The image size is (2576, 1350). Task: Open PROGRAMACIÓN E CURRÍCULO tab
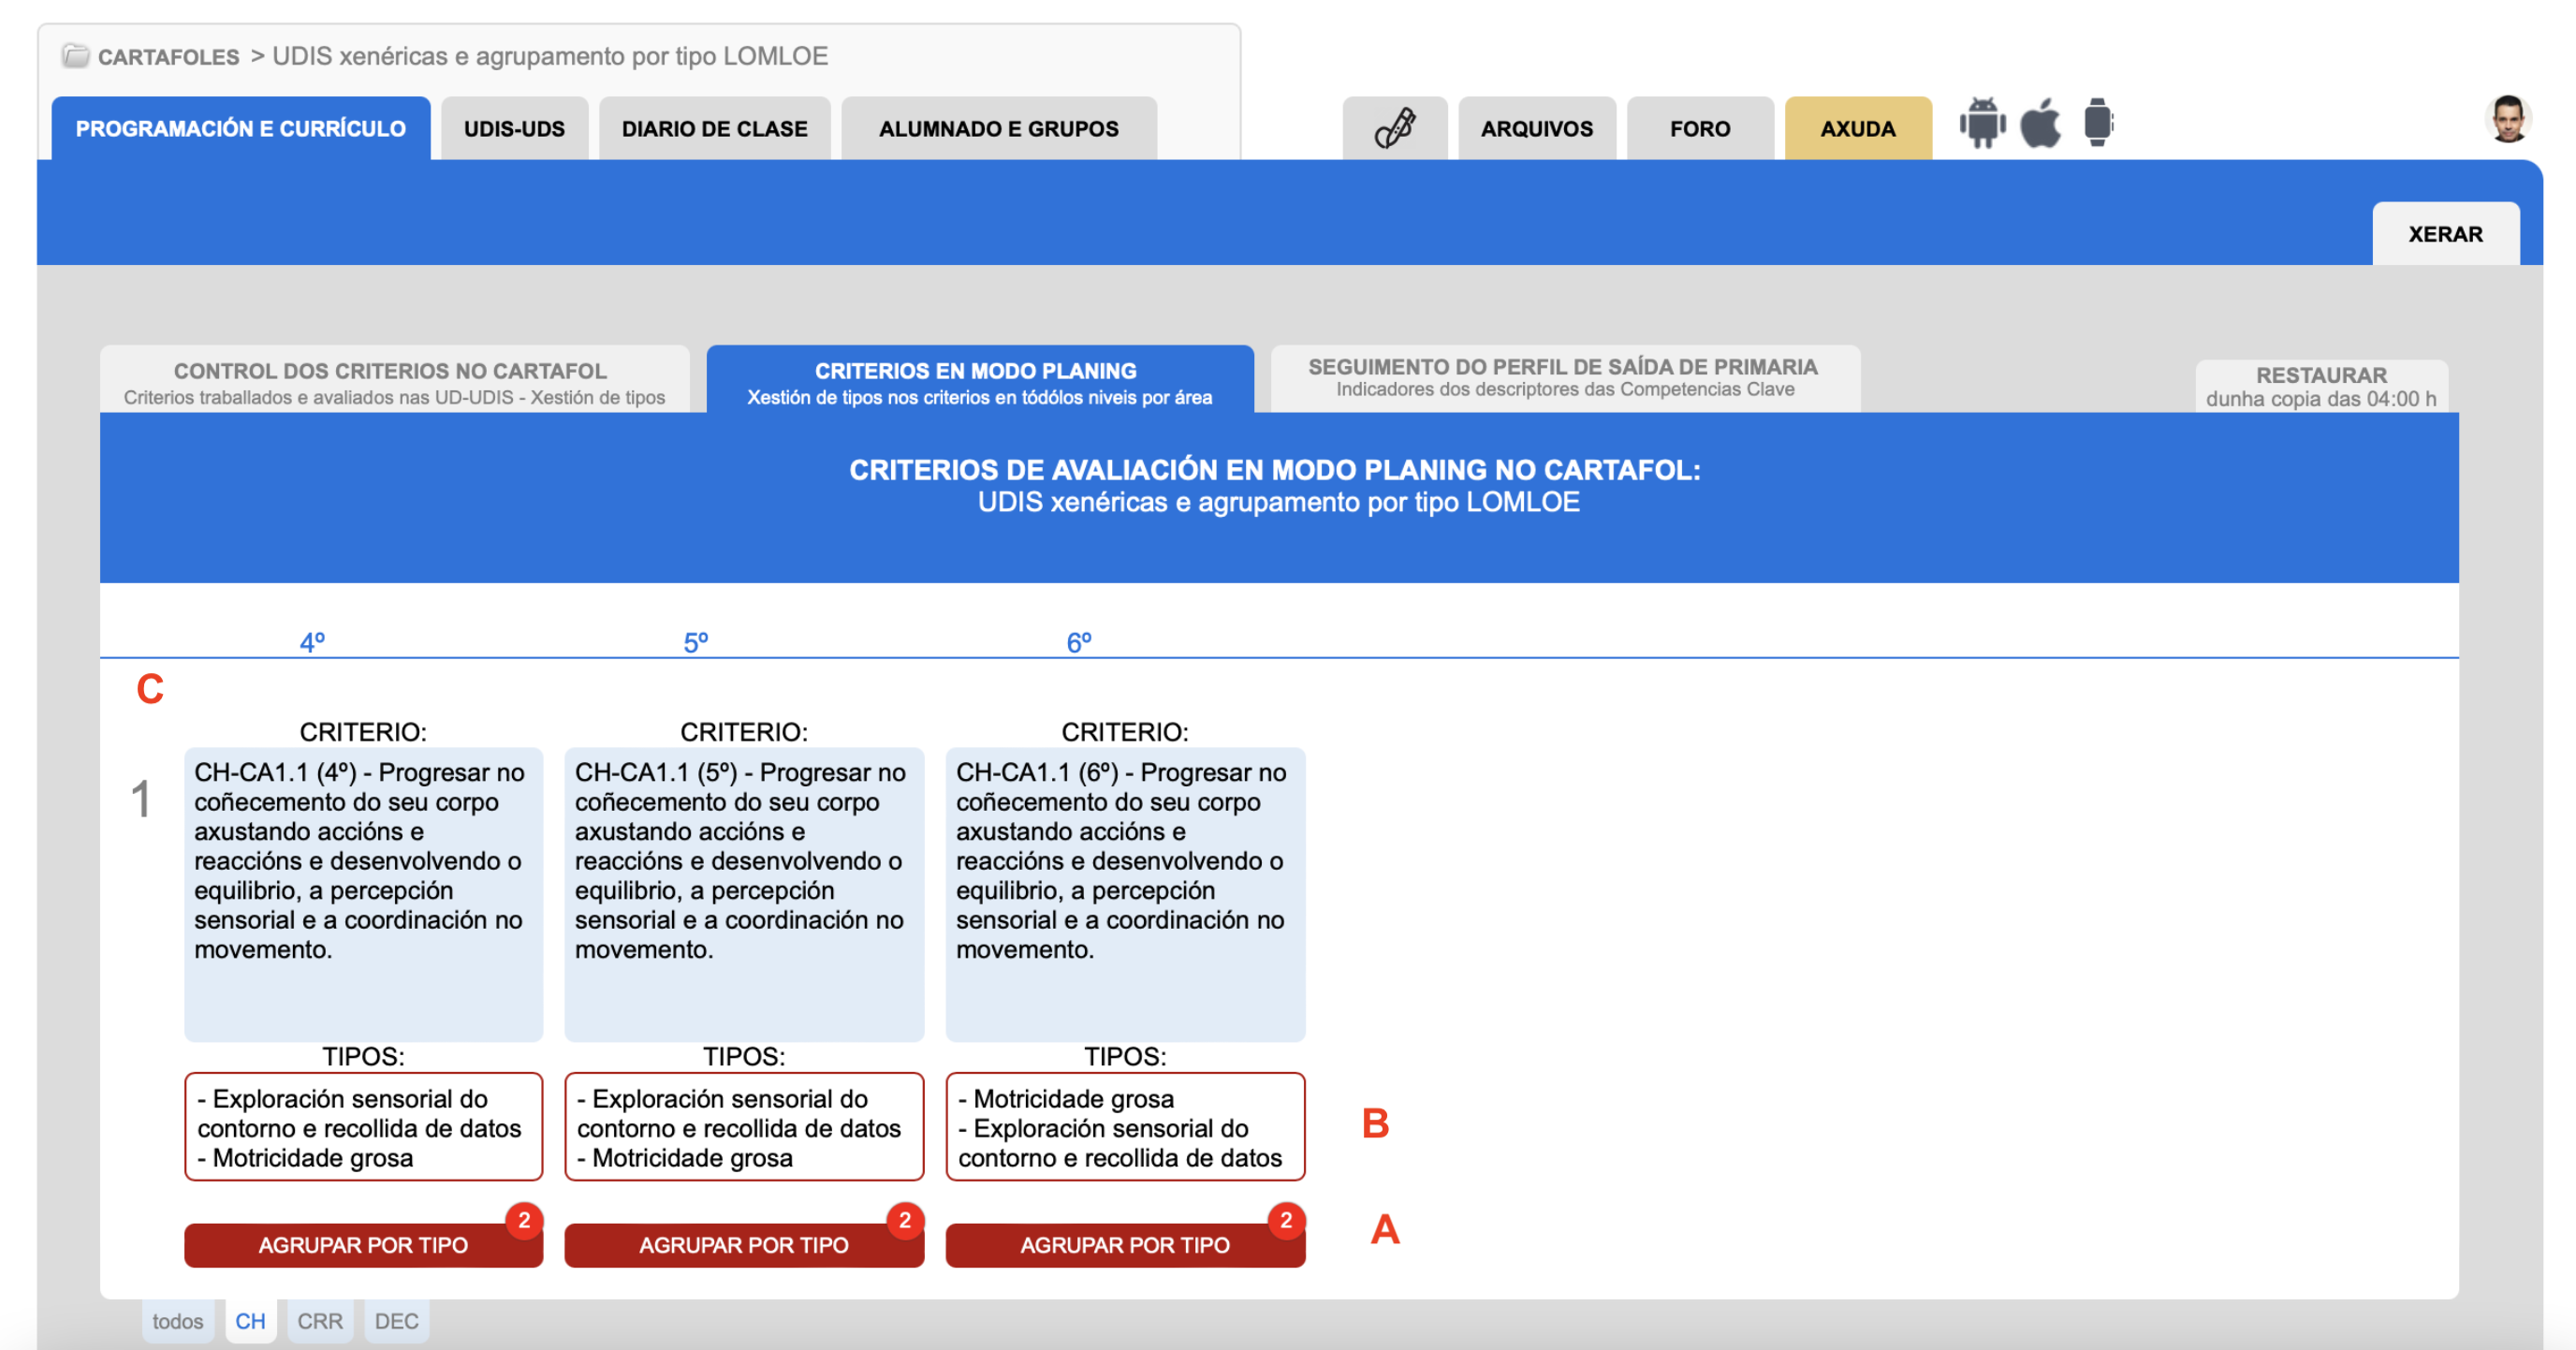click(x=241, y=128)
